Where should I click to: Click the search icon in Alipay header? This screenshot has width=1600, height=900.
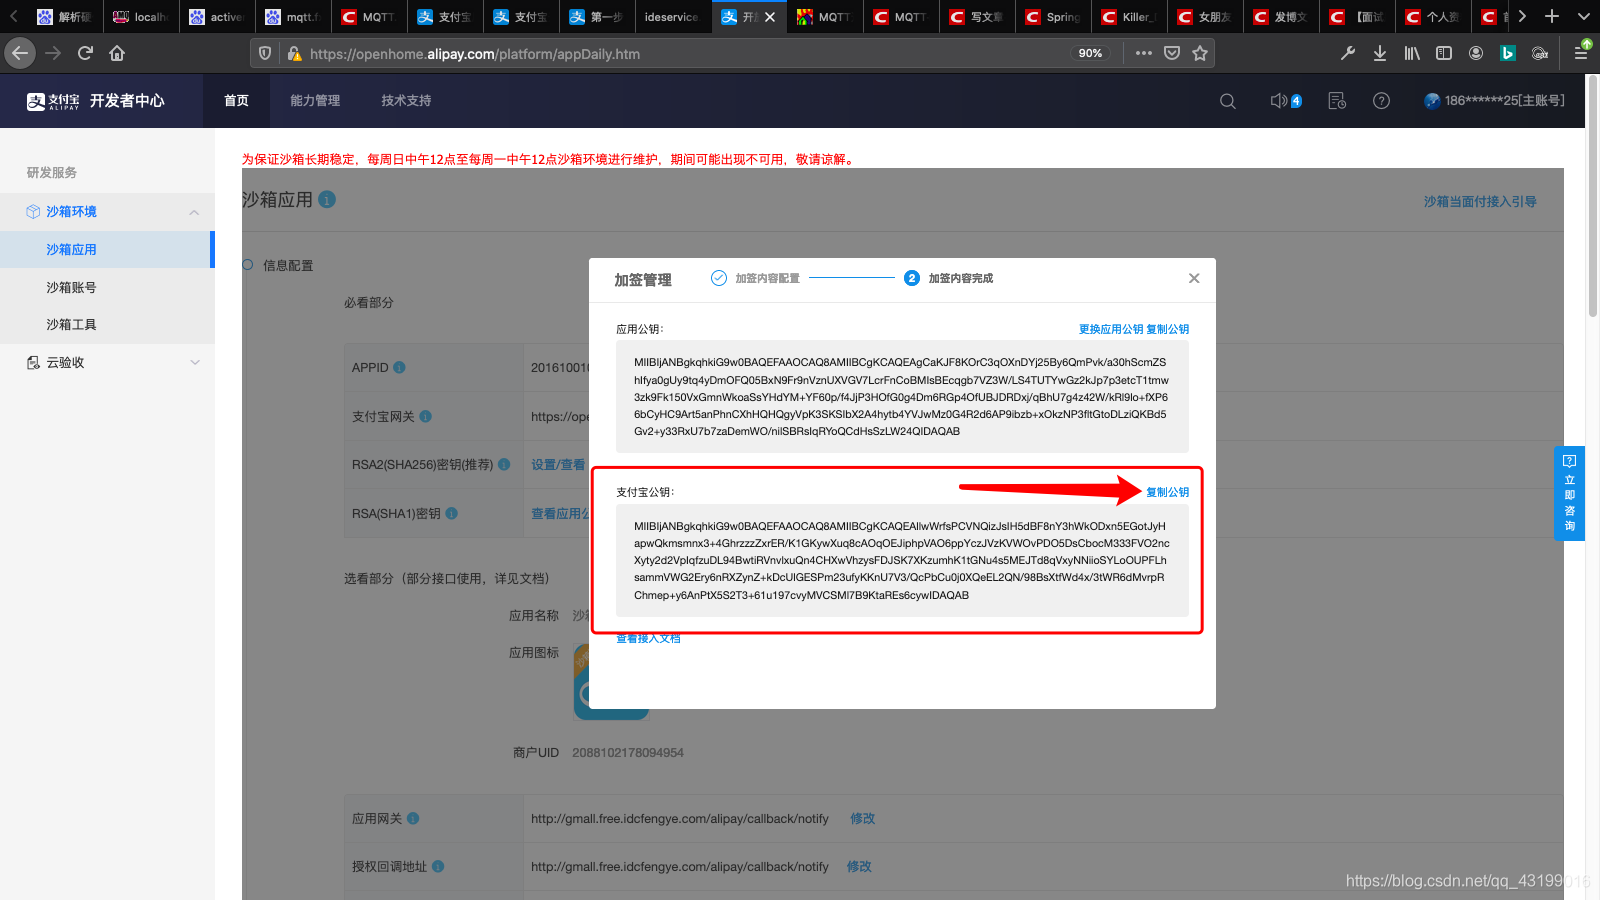(1228, 101)
